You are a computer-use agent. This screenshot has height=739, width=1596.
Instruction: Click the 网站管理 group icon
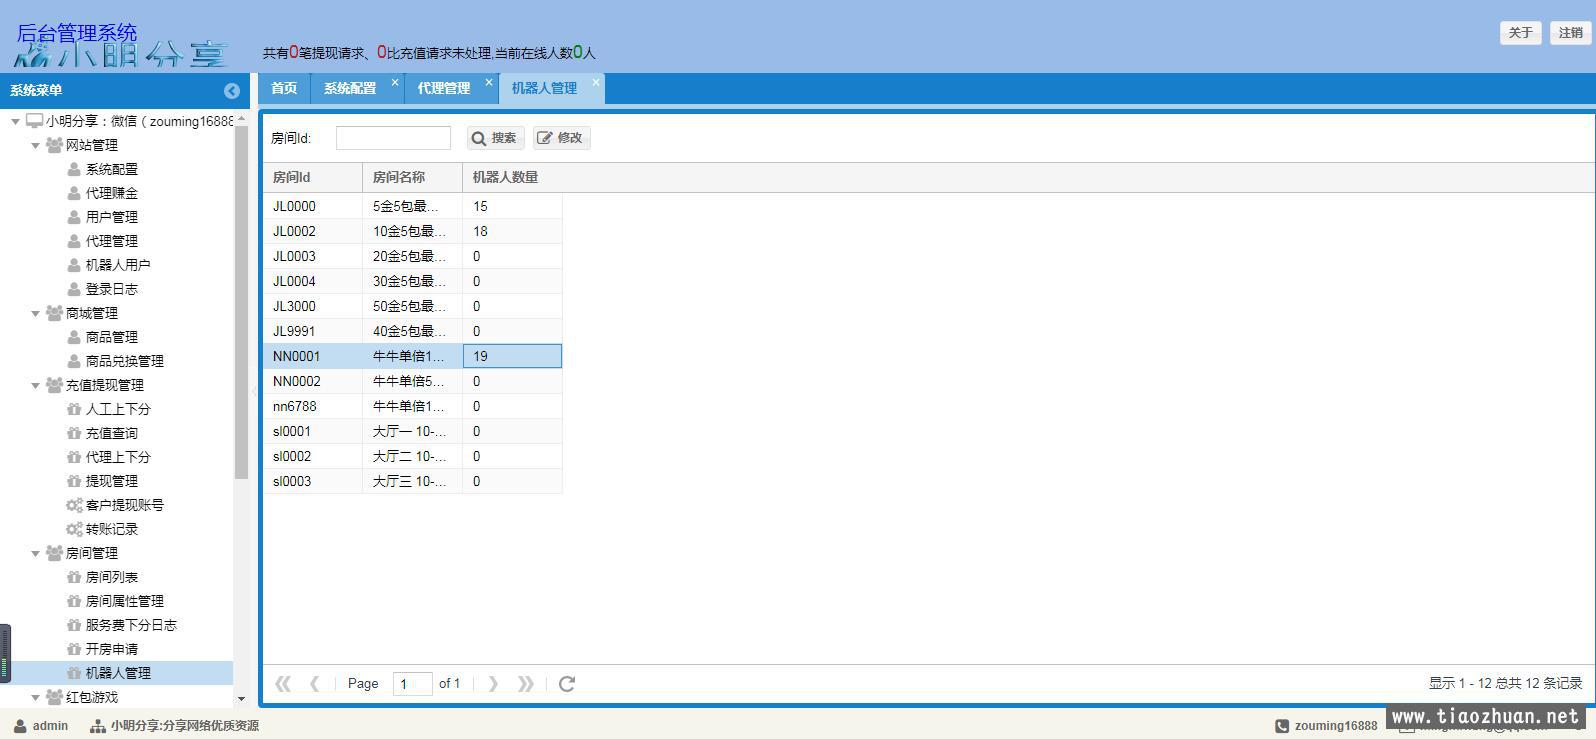54,145
